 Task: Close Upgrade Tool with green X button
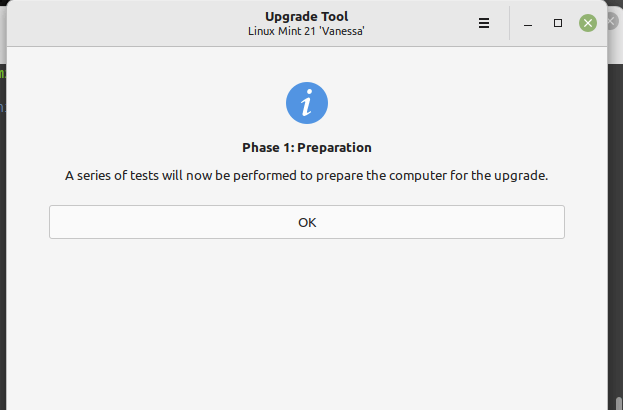coord(588,23)
